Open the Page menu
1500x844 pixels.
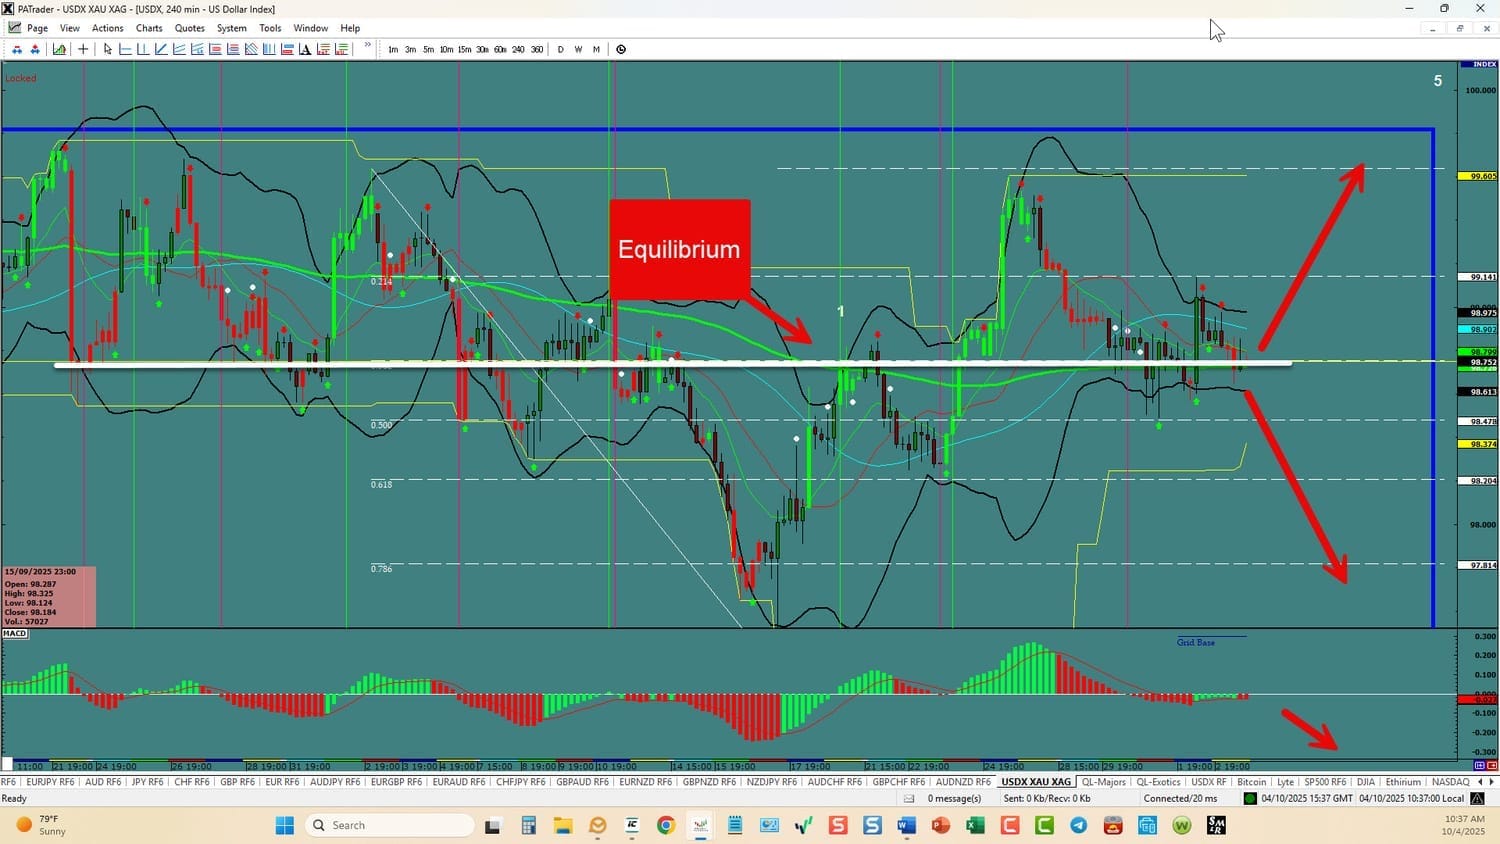coord(37,28)
